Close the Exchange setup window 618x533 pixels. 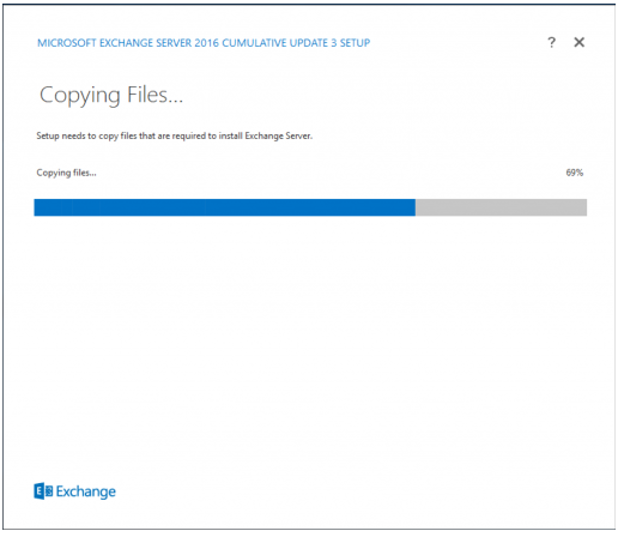click(x=579, y=42)
